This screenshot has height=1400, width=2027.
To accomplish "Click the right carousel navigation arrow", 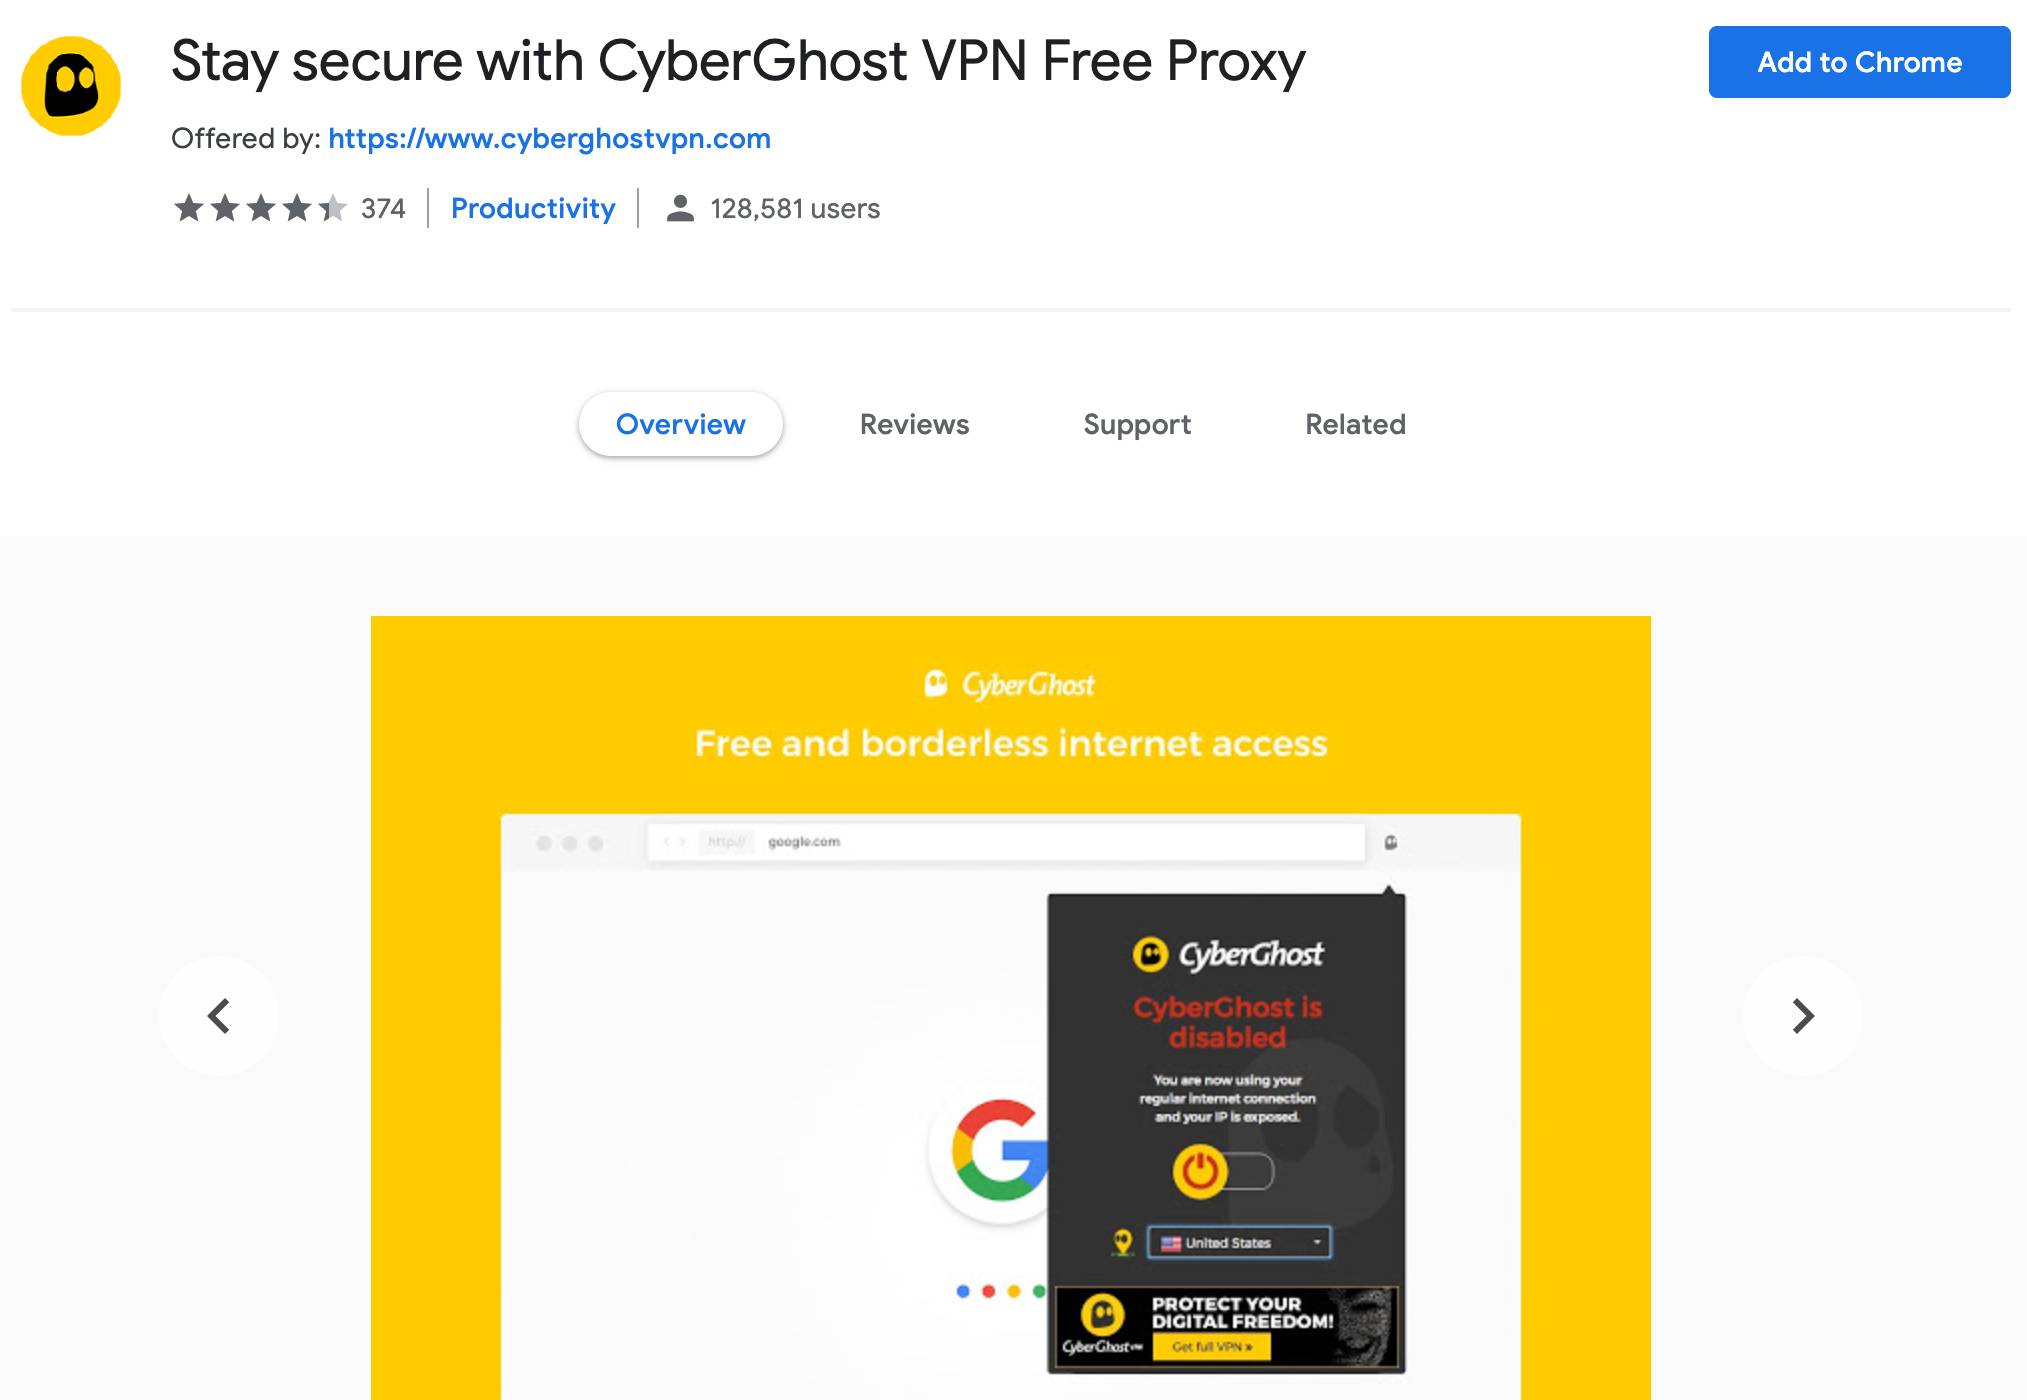I will tap(1802, 1013).
